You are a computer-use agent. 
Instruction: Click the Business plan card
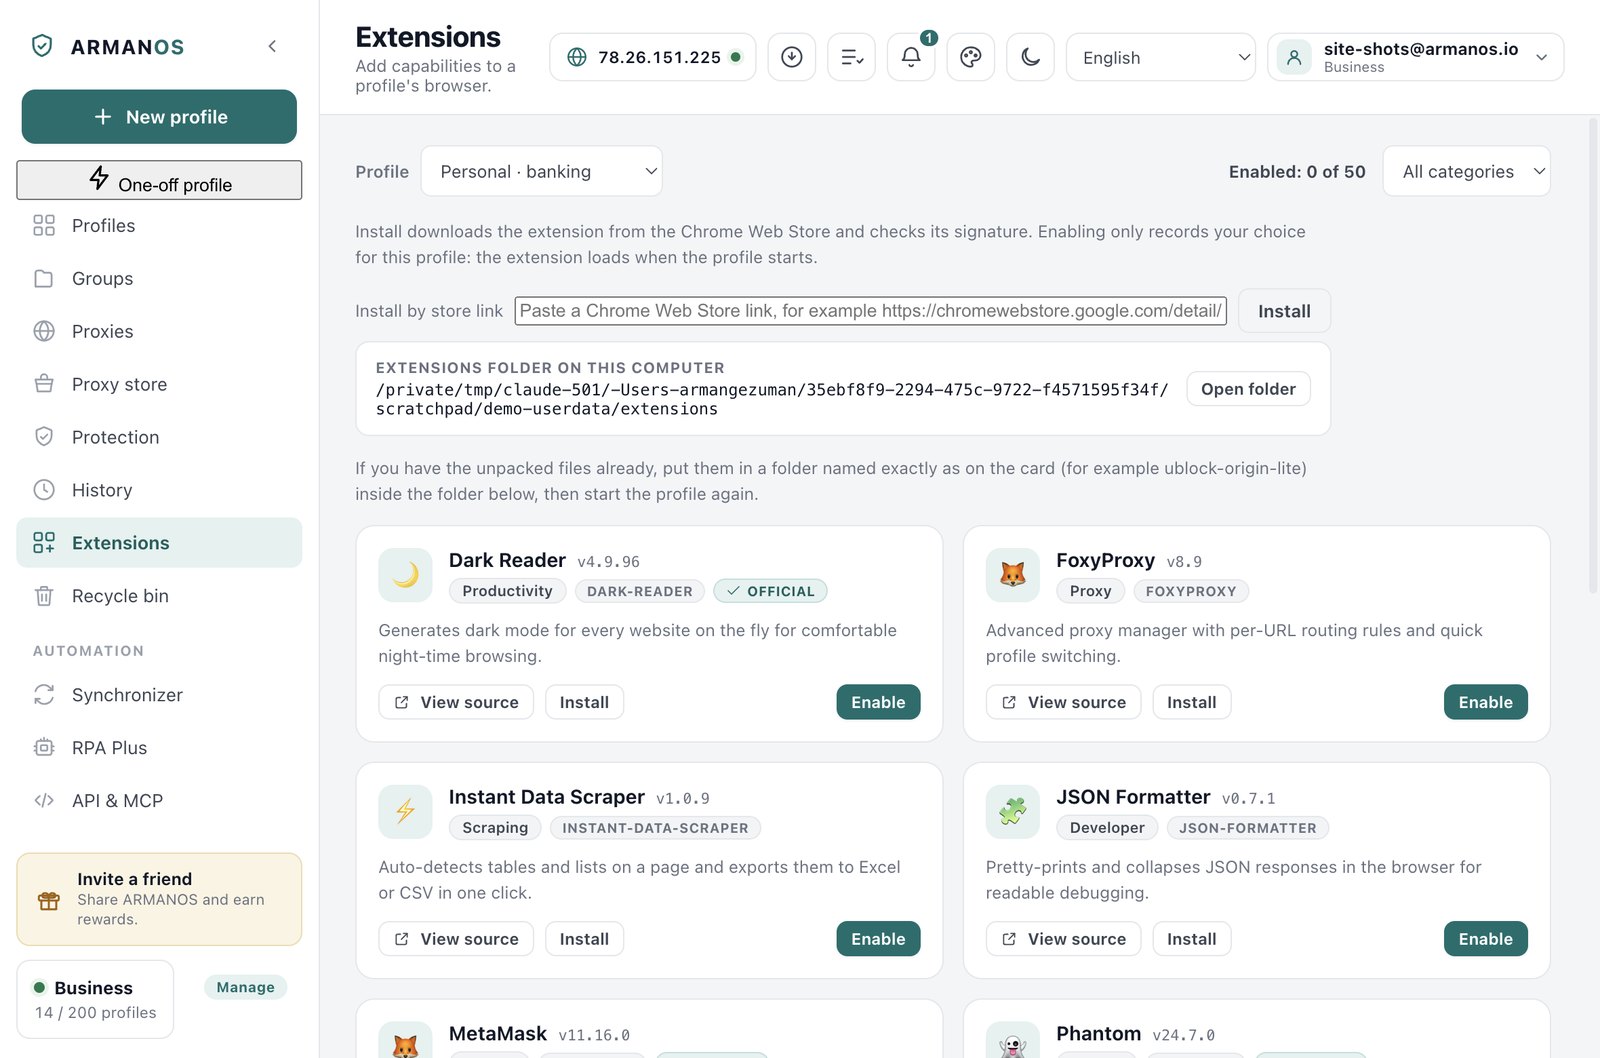pos(95,999)
